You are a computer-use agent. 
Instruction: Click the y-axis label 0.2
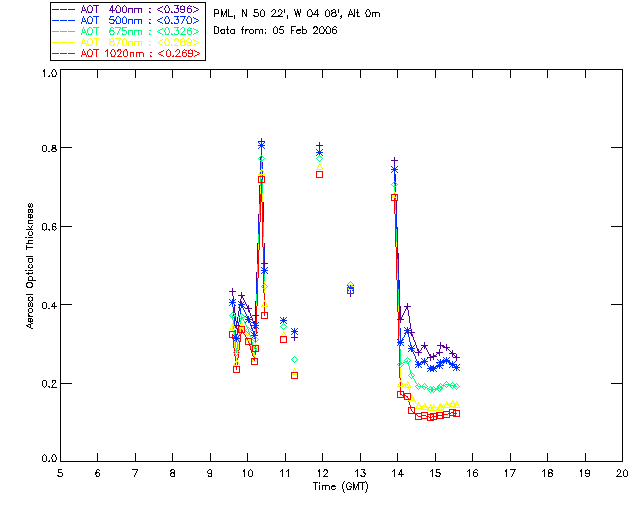click(x=49, y=384)
